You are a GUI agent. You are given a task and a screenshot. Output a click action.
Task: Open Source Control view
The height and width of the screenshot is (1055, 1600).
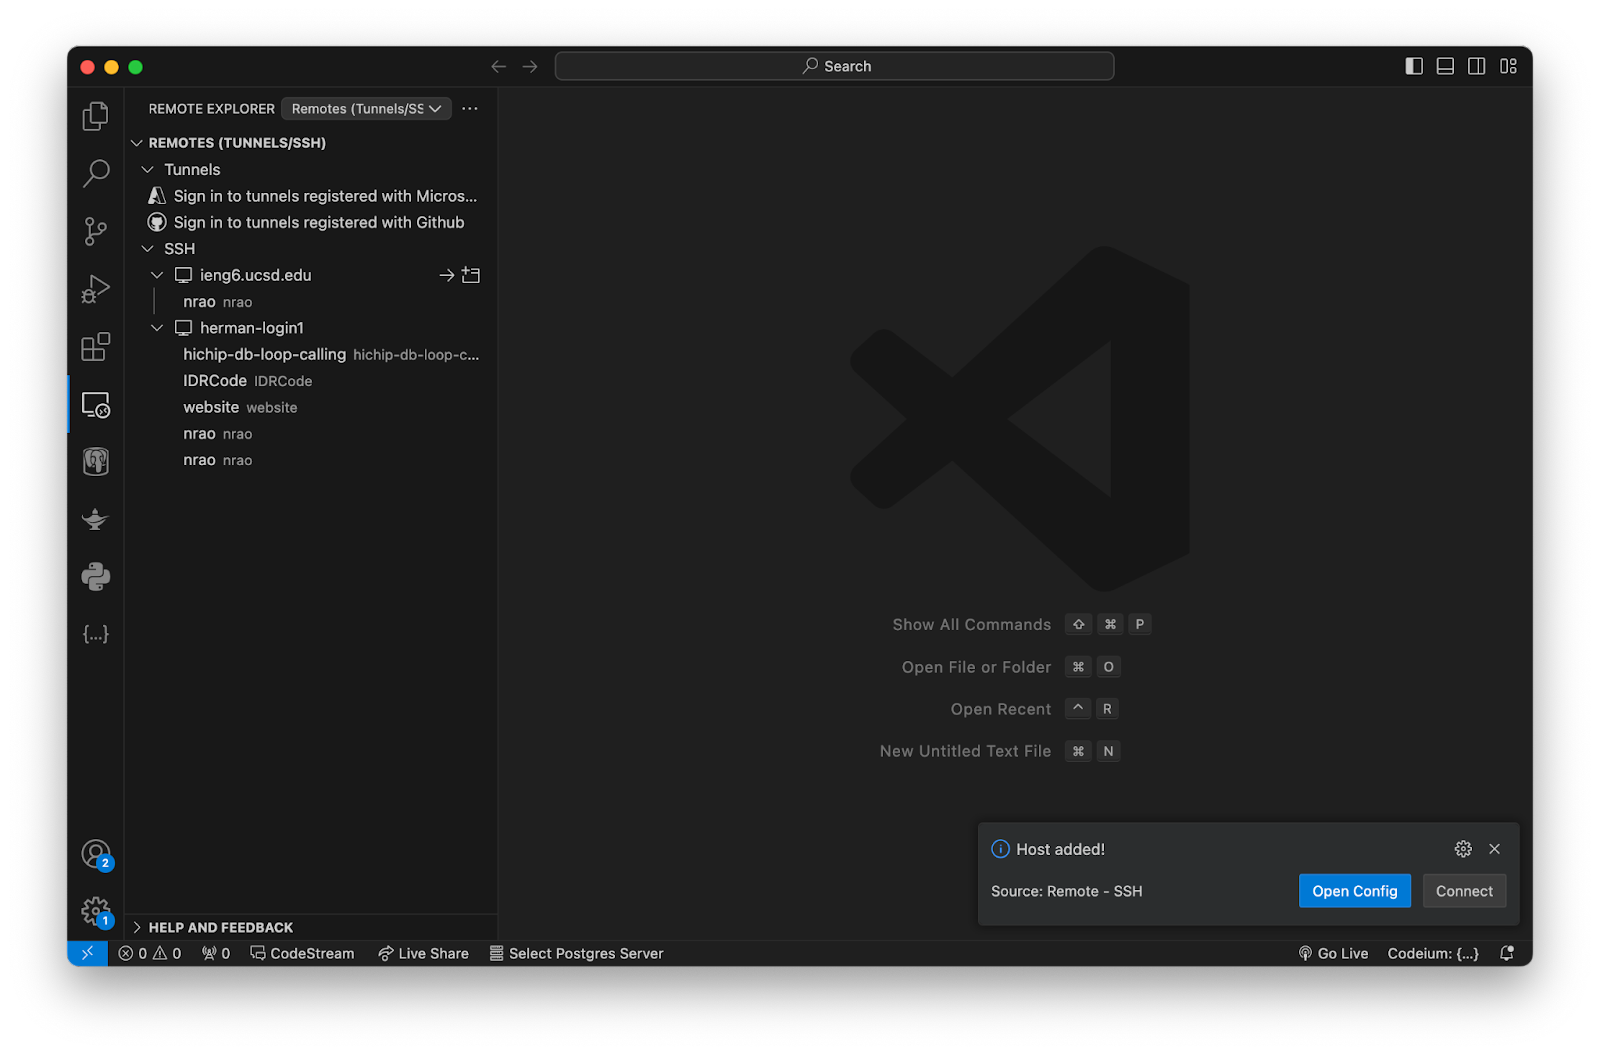click(x=95, y=232)
